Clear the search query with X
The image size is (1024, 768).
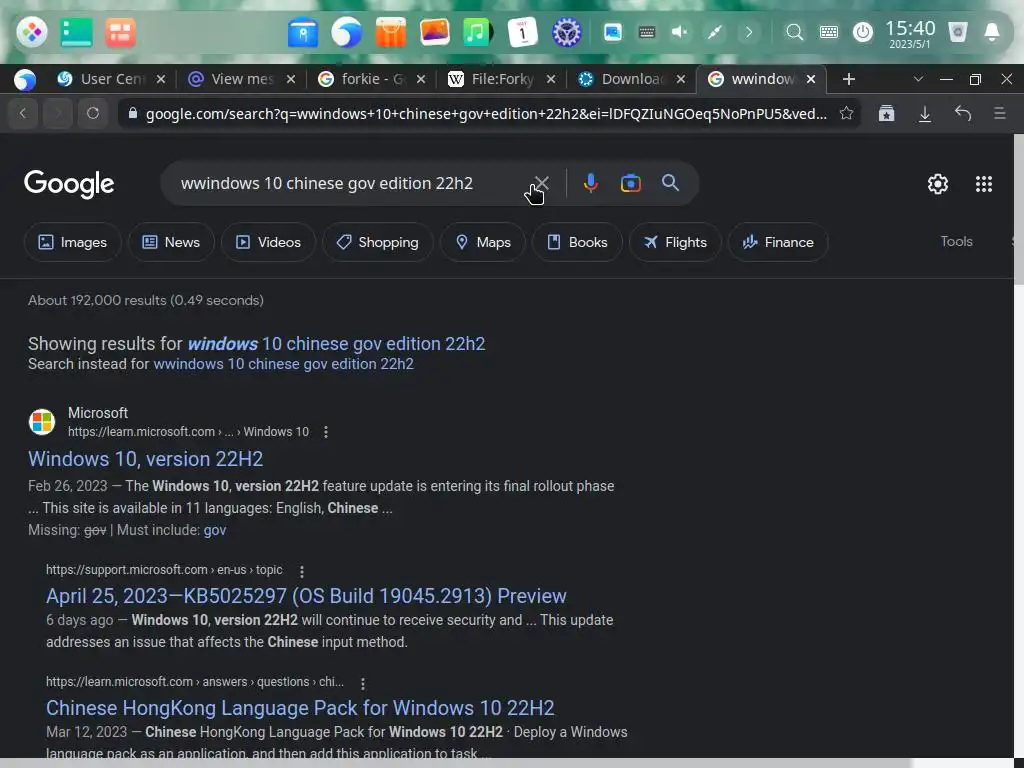541,183
